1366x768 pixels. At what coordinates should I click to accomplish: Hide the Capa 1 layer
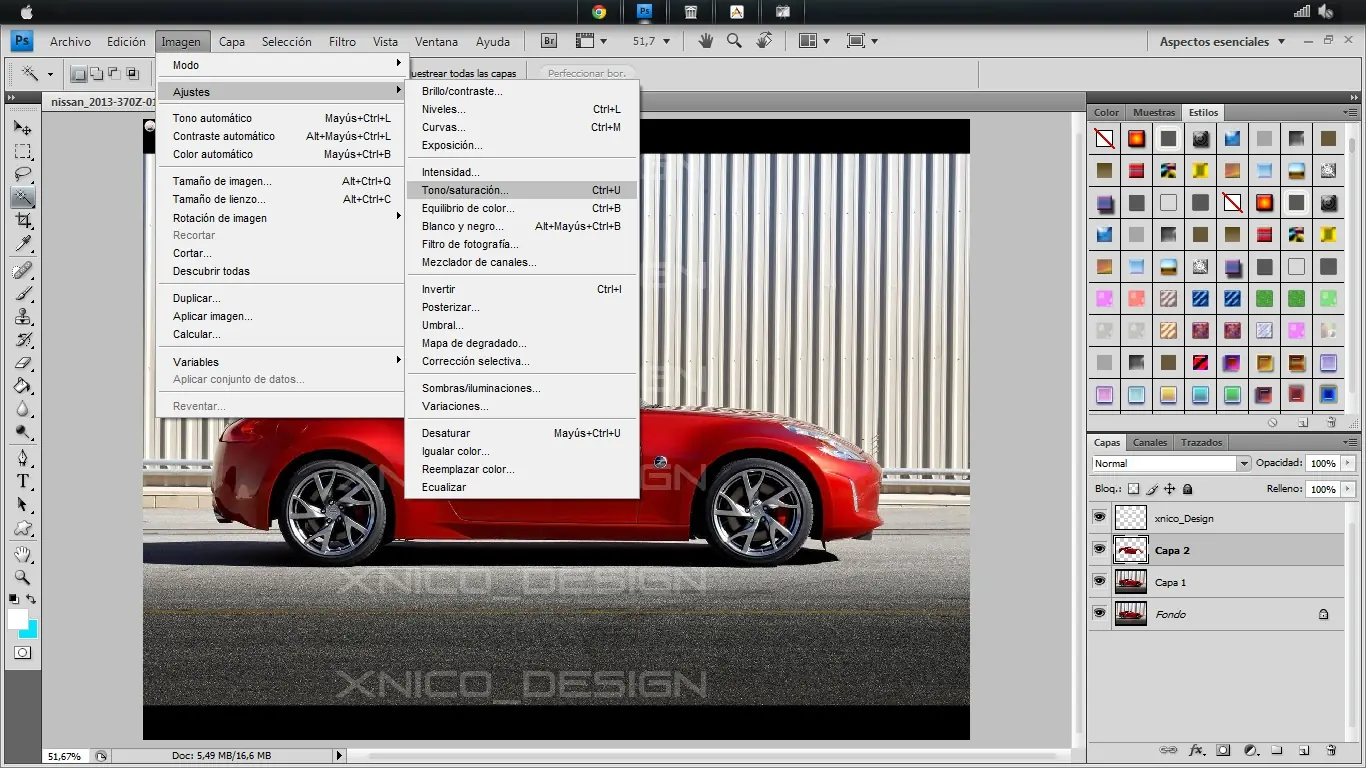click(1100, 582)
